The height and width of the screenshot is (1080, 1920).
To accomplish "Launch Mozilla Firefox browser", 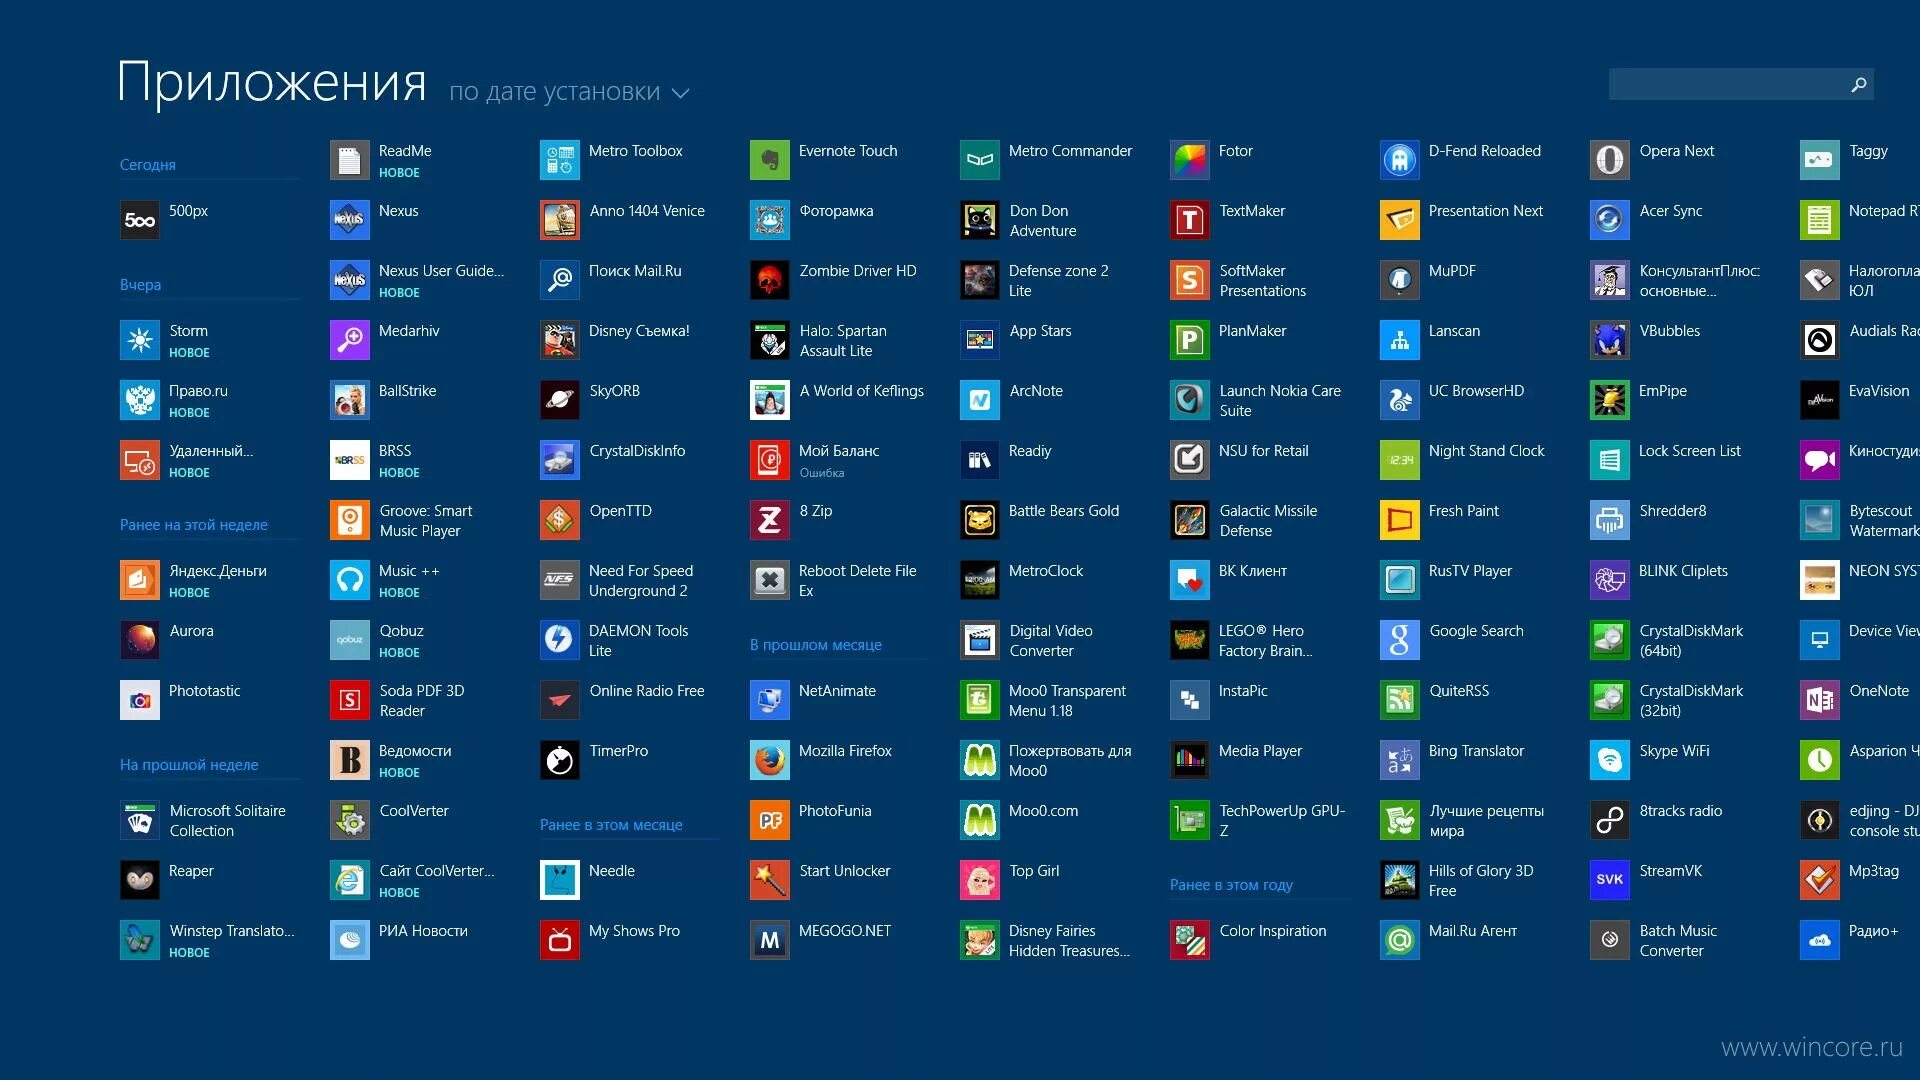I will [769, 752].
